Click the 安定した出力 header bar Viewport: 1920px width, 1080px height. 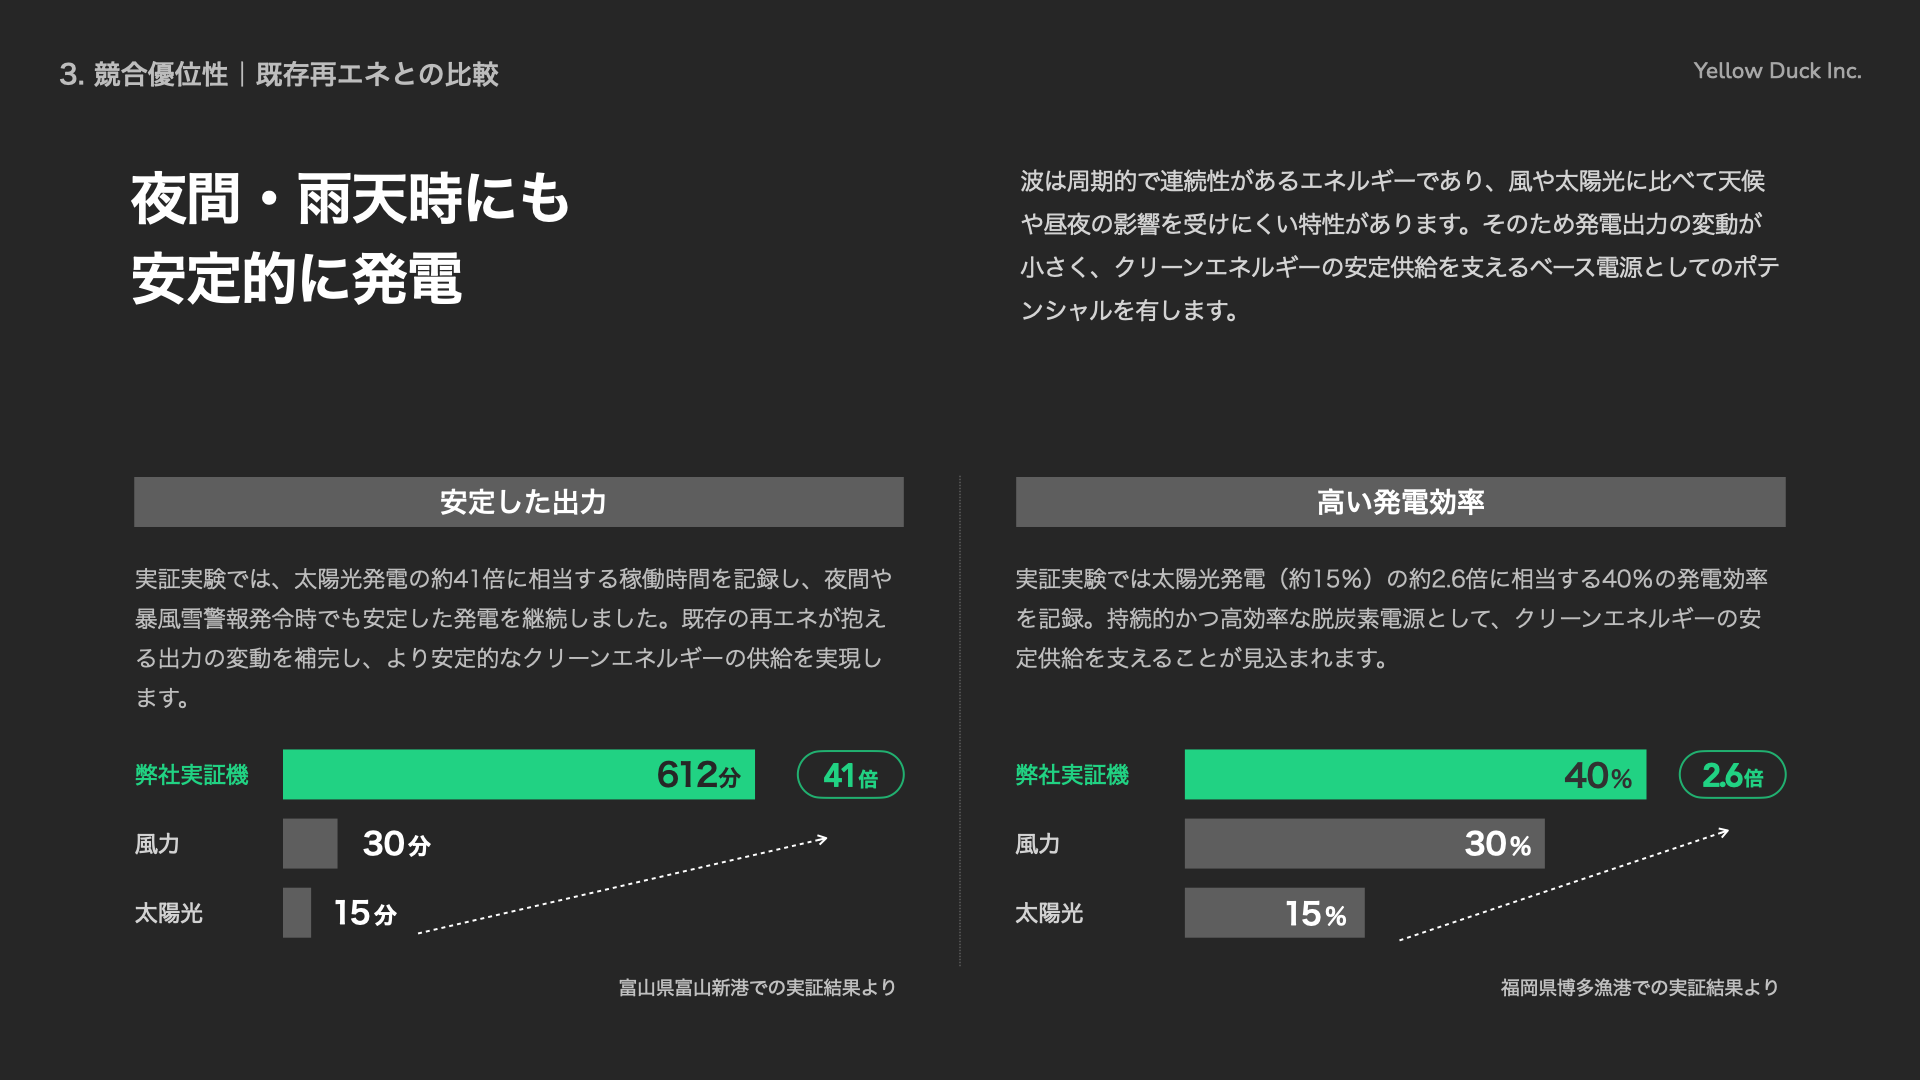click(x=518, y=502)
